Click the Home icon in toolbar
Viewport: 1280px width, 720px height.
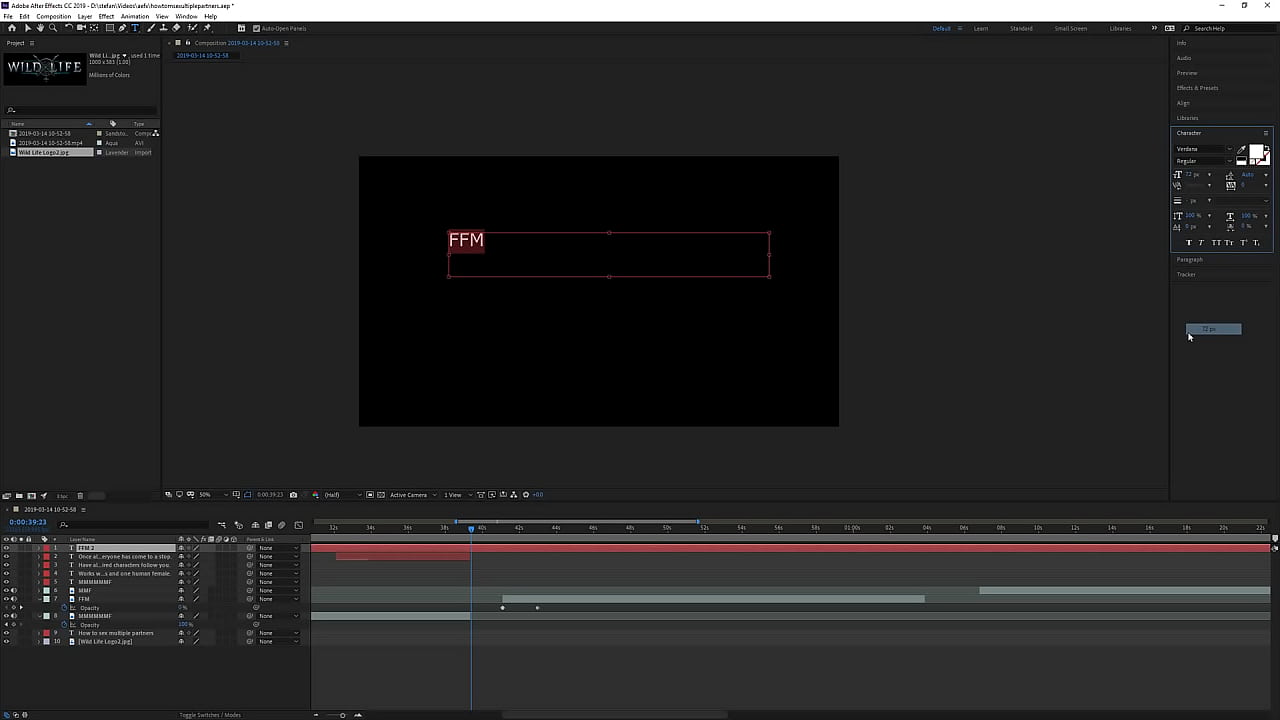(x=12, y=28)
